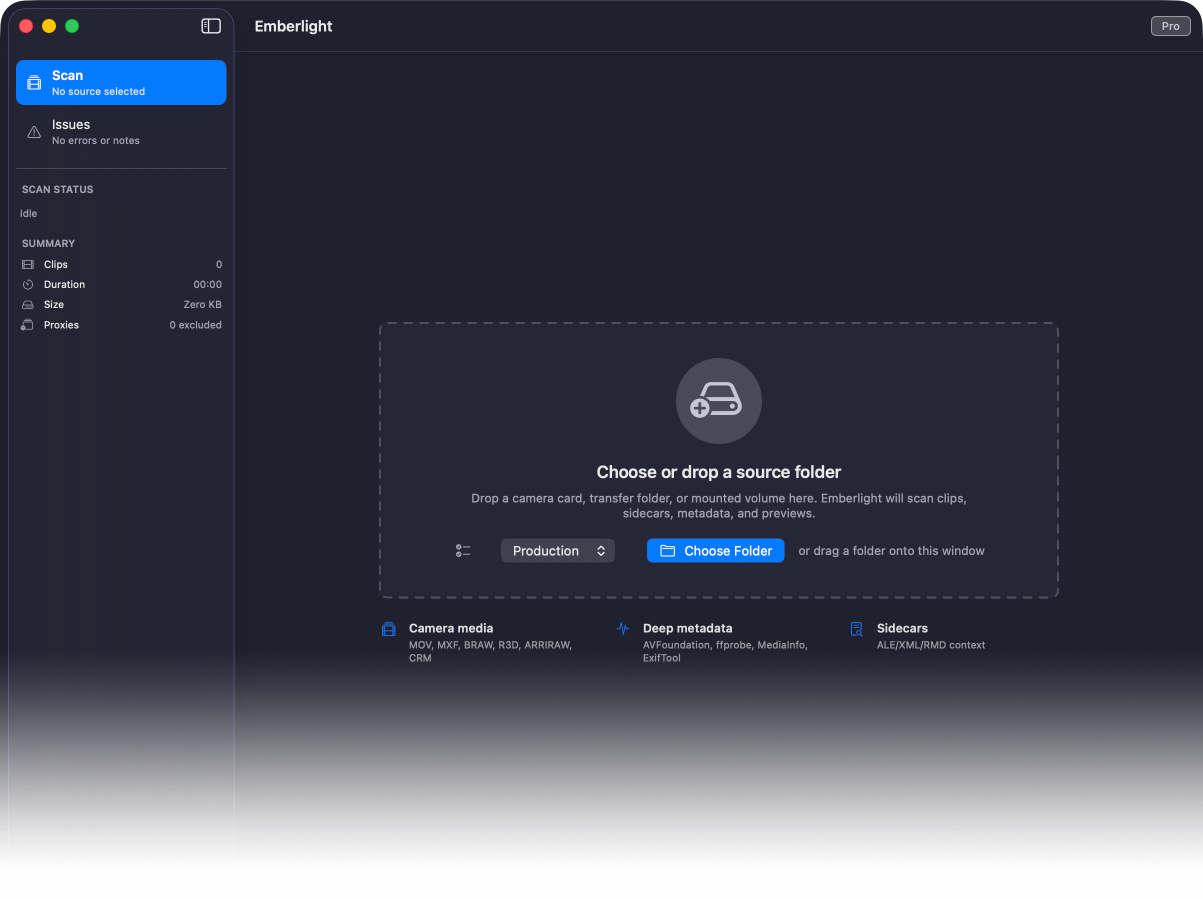Click the "Deep metadata" label
1203x899 pixels.
coord(688,629)
